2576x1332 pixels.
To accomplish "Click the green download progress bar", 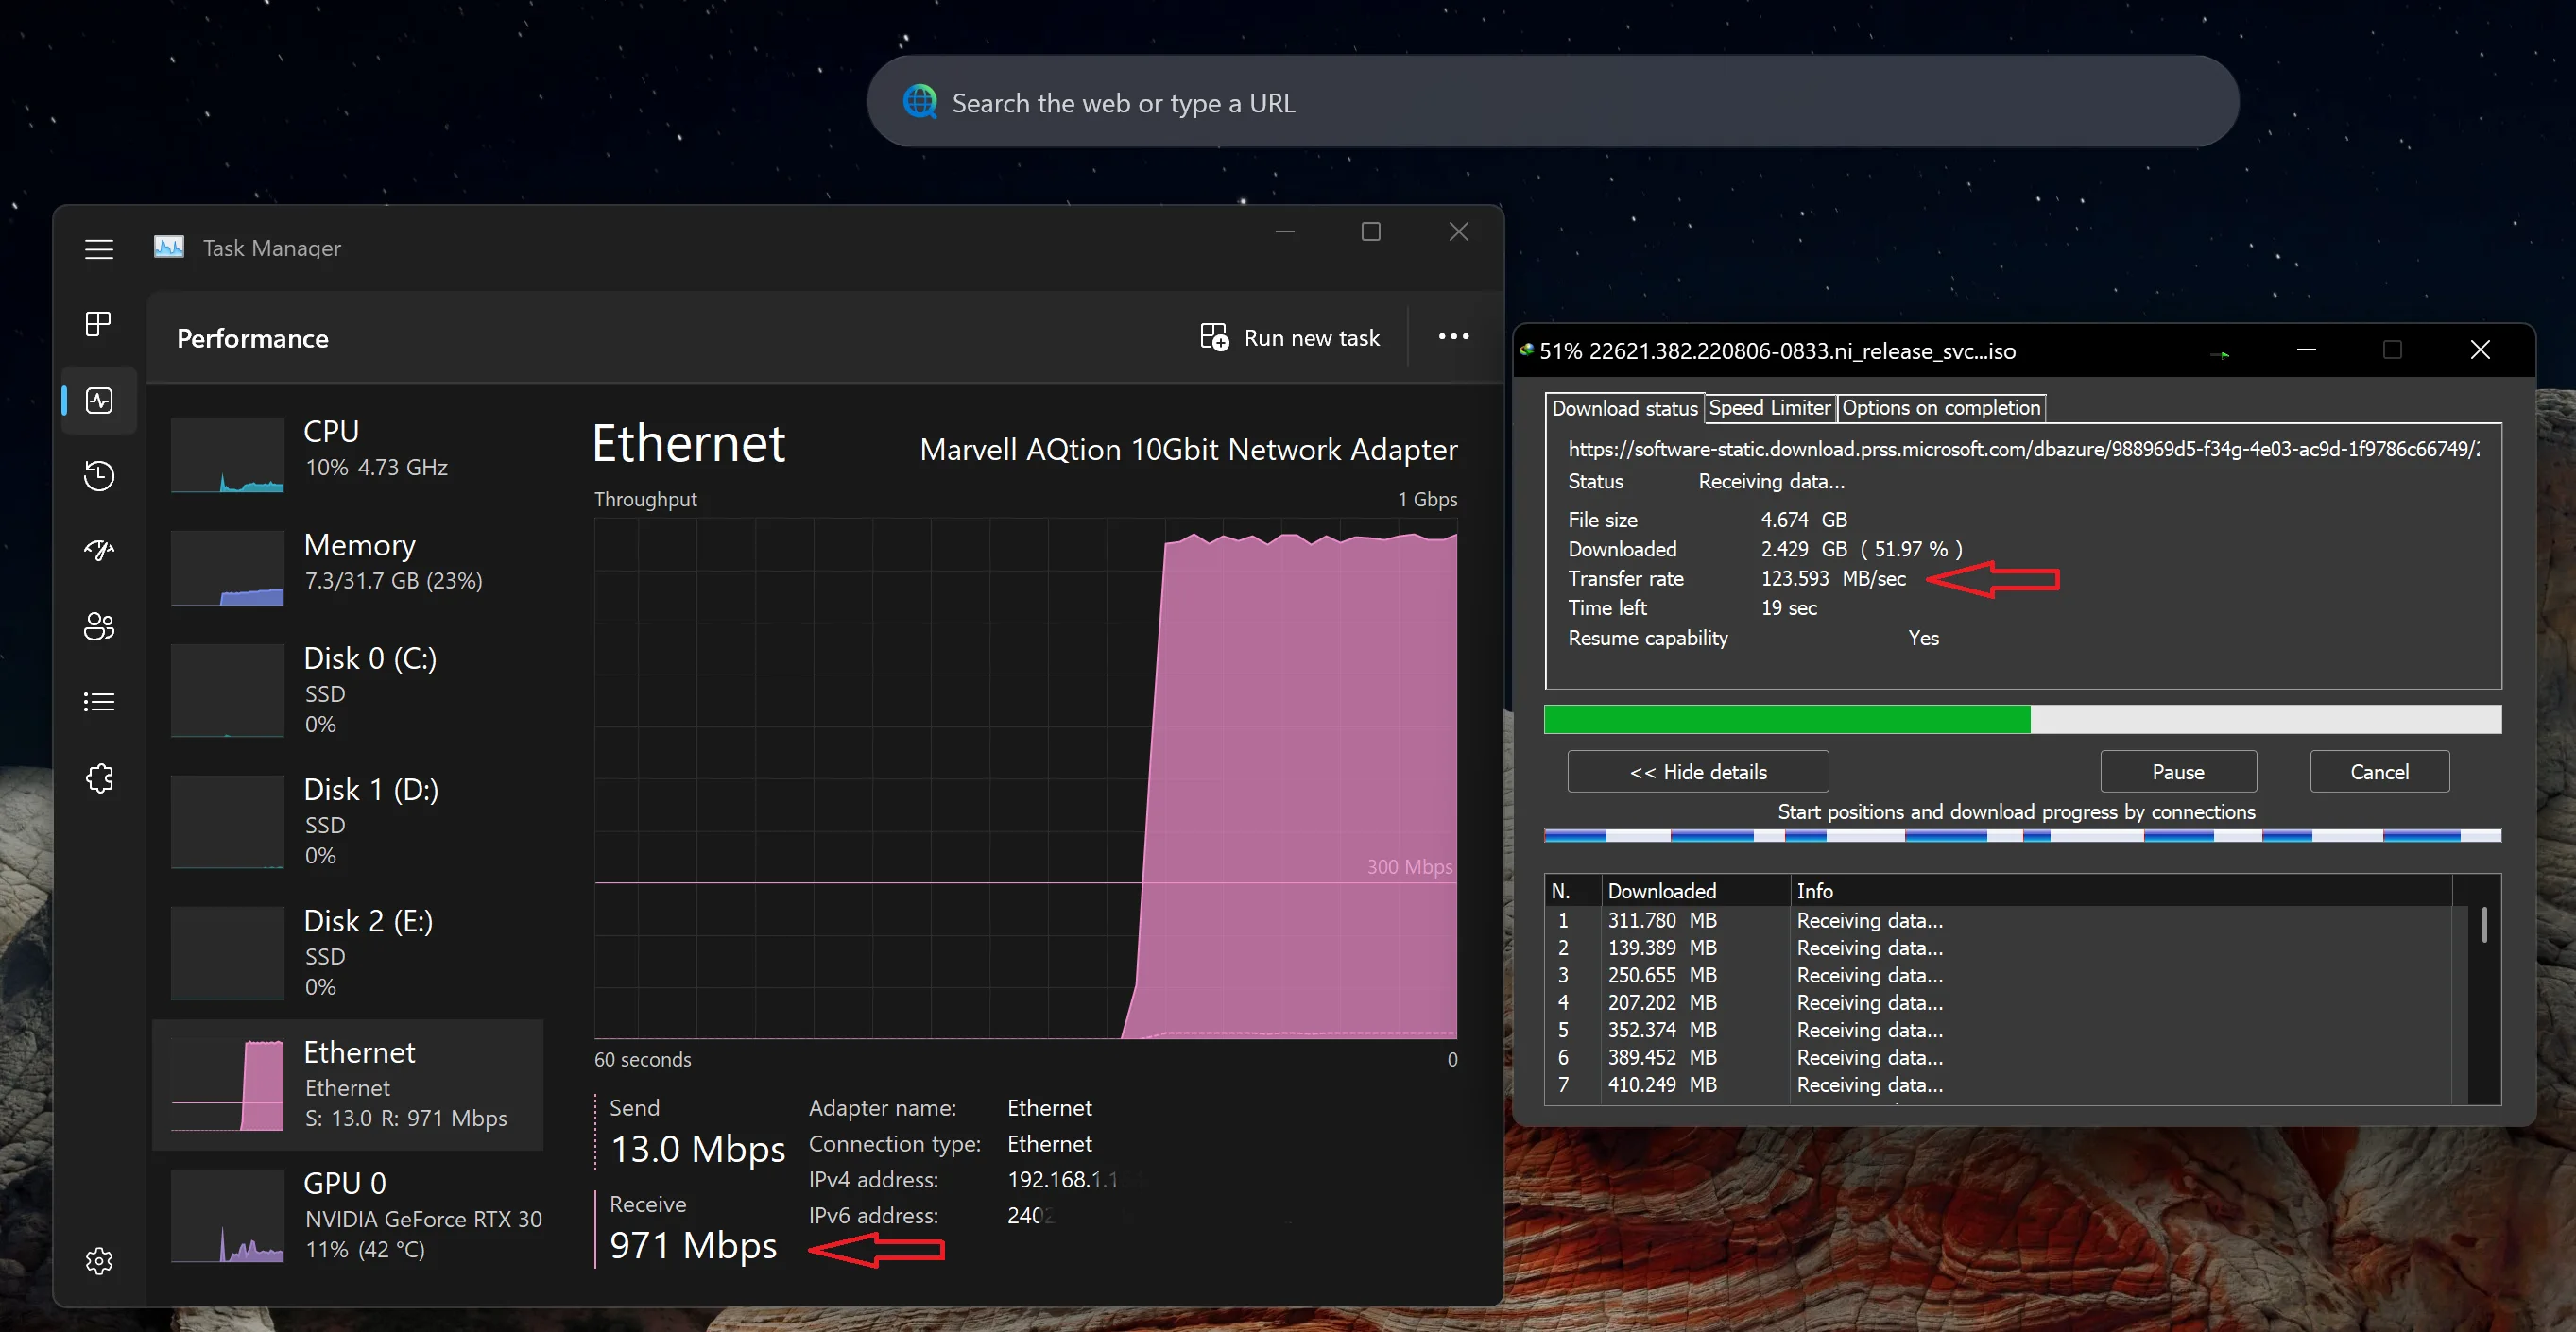I will (1786, 719).
